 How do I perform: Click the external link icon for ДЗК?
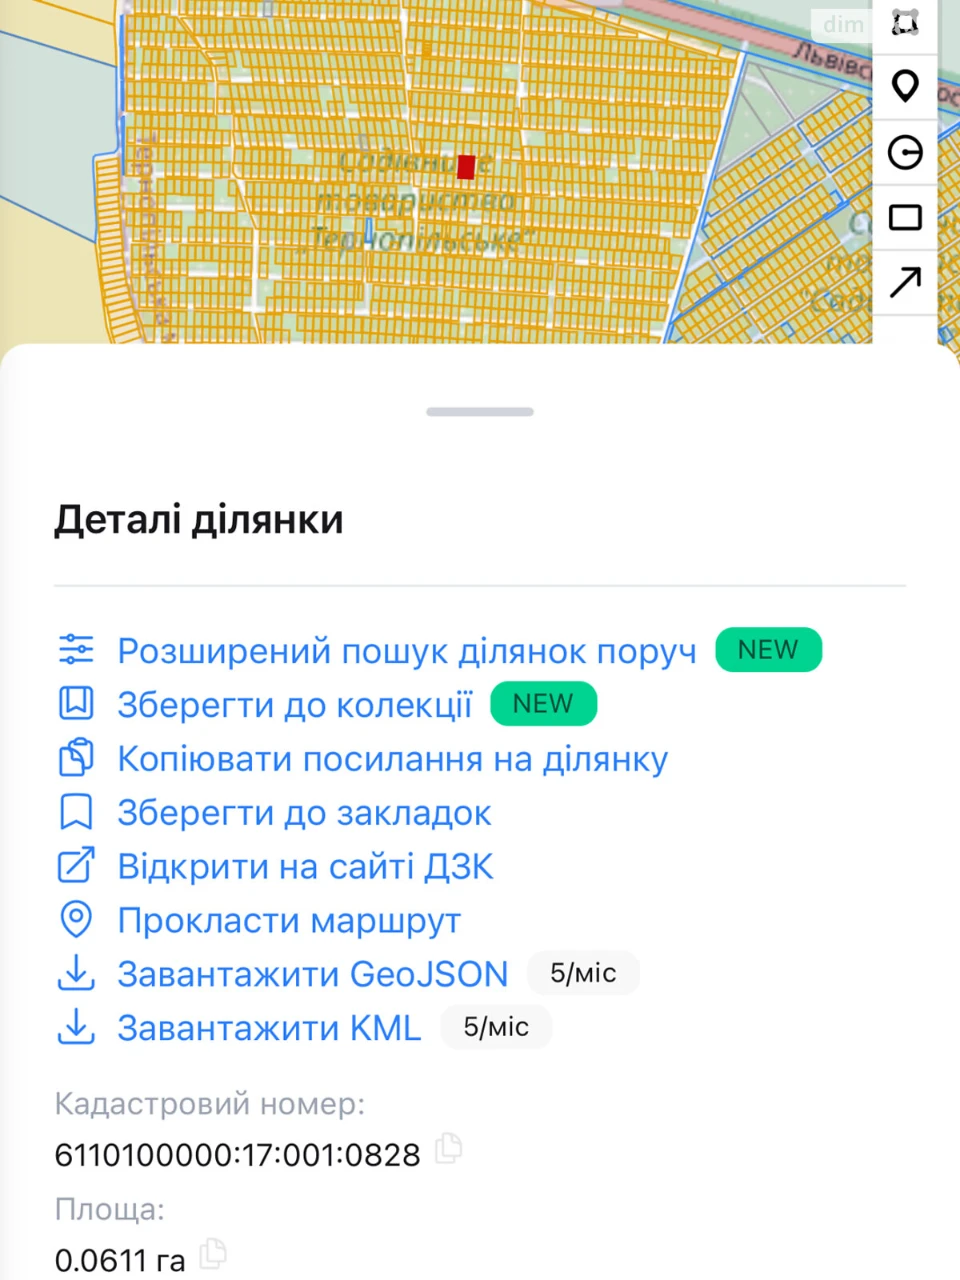pyautogui.click(x=76, y=866)
